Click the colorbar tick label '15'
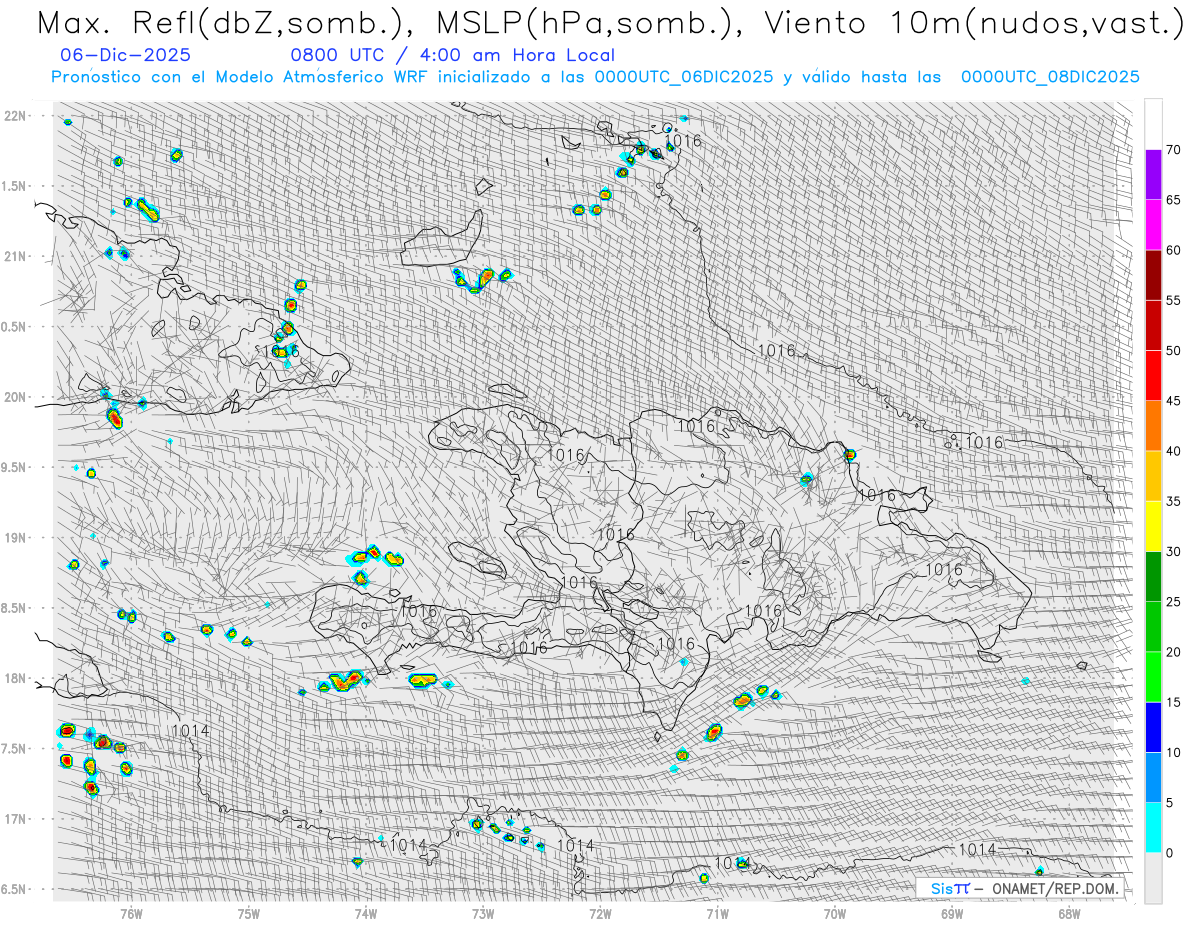The height and width of the screenshot is (927, 1200). (1173, 702)
